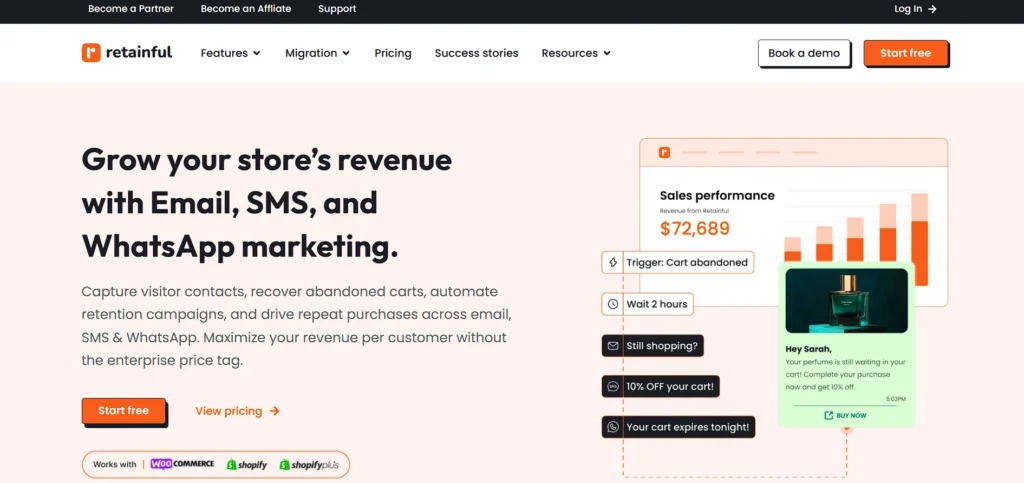Click the WhatsApp icon beside cart expires tonight

point(613,427)
